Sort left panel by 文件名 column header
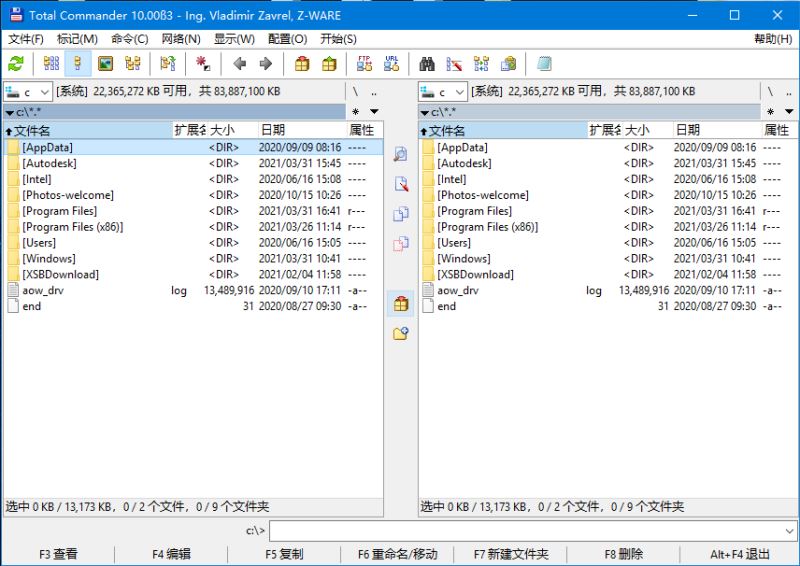This screenshot has width=800, height=566. 88,131
